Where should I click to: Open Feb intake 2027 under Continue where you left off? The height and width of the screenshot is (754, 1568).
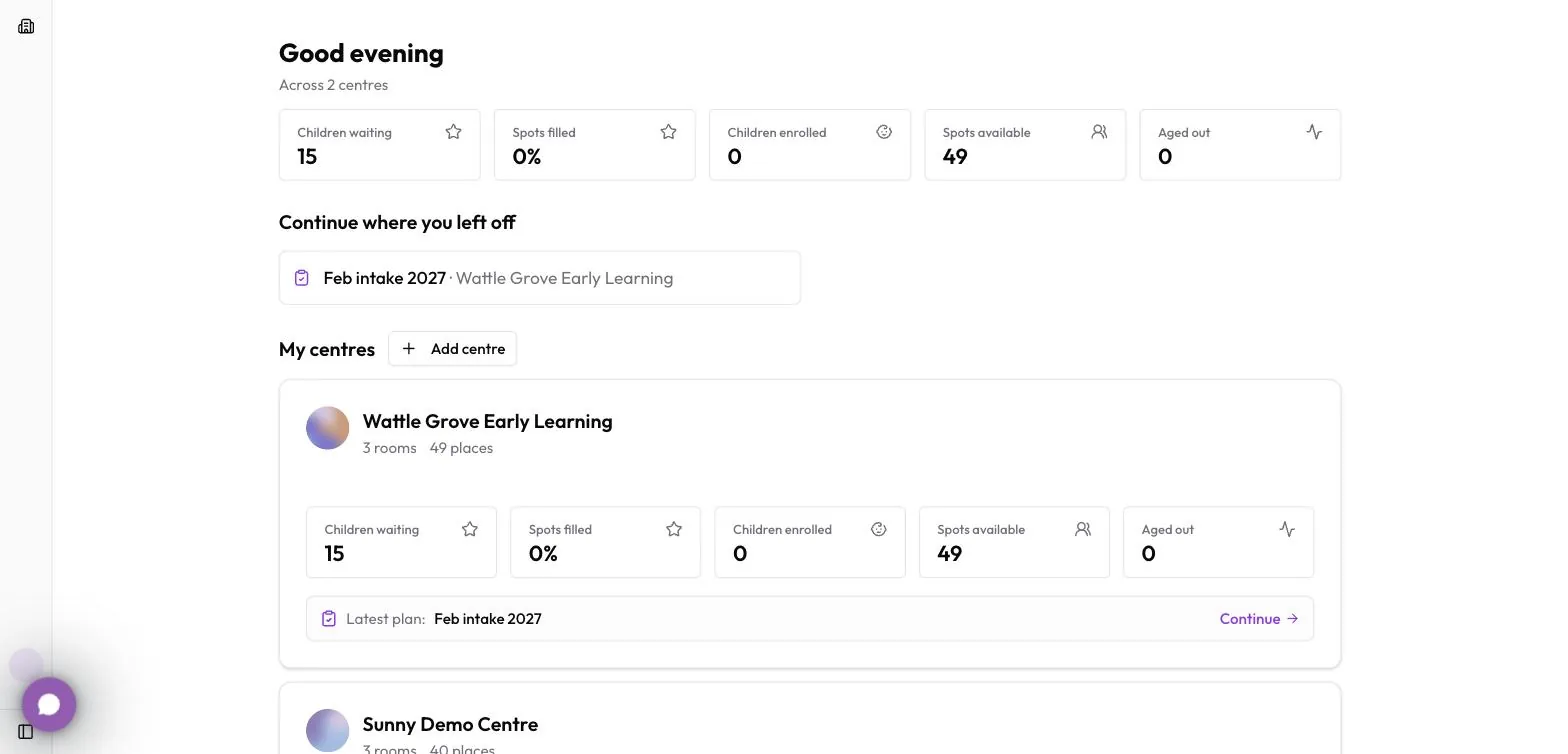[540, 278]
